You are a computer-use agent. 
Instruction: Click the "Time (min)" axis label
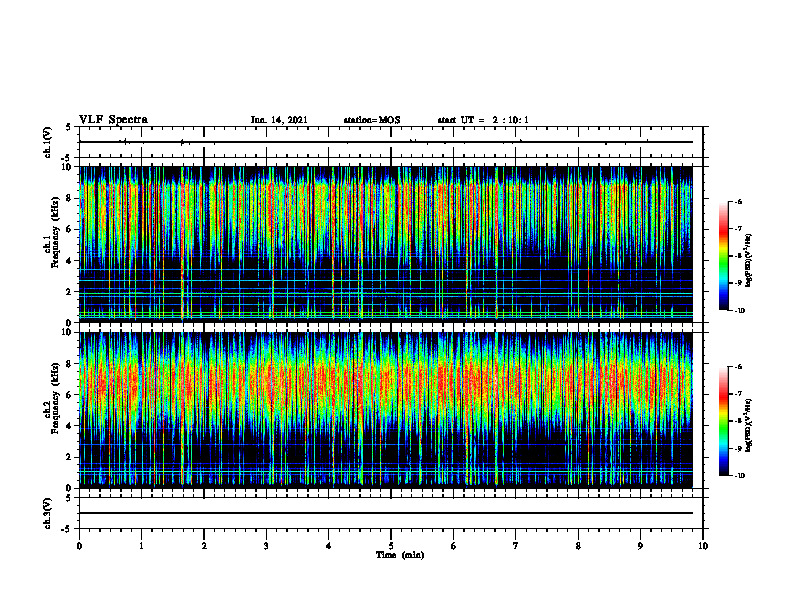click(x=400, y=555)
